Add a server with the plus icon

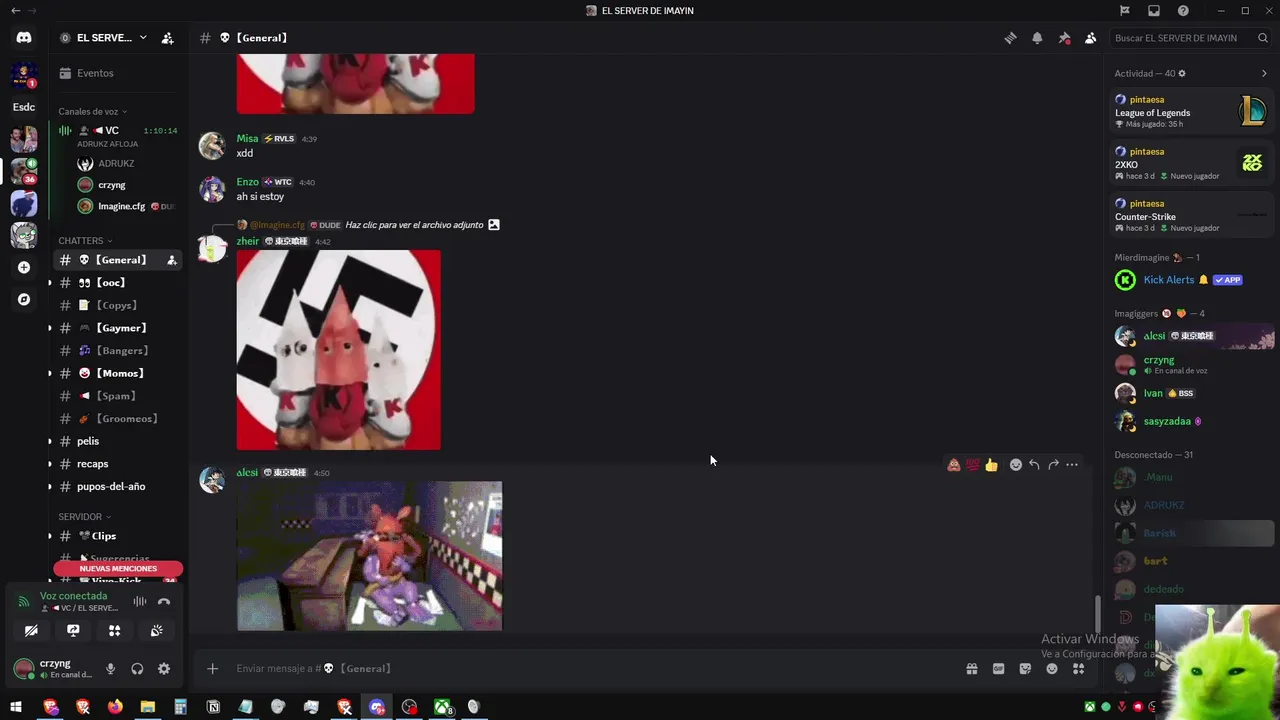point(24,267)
